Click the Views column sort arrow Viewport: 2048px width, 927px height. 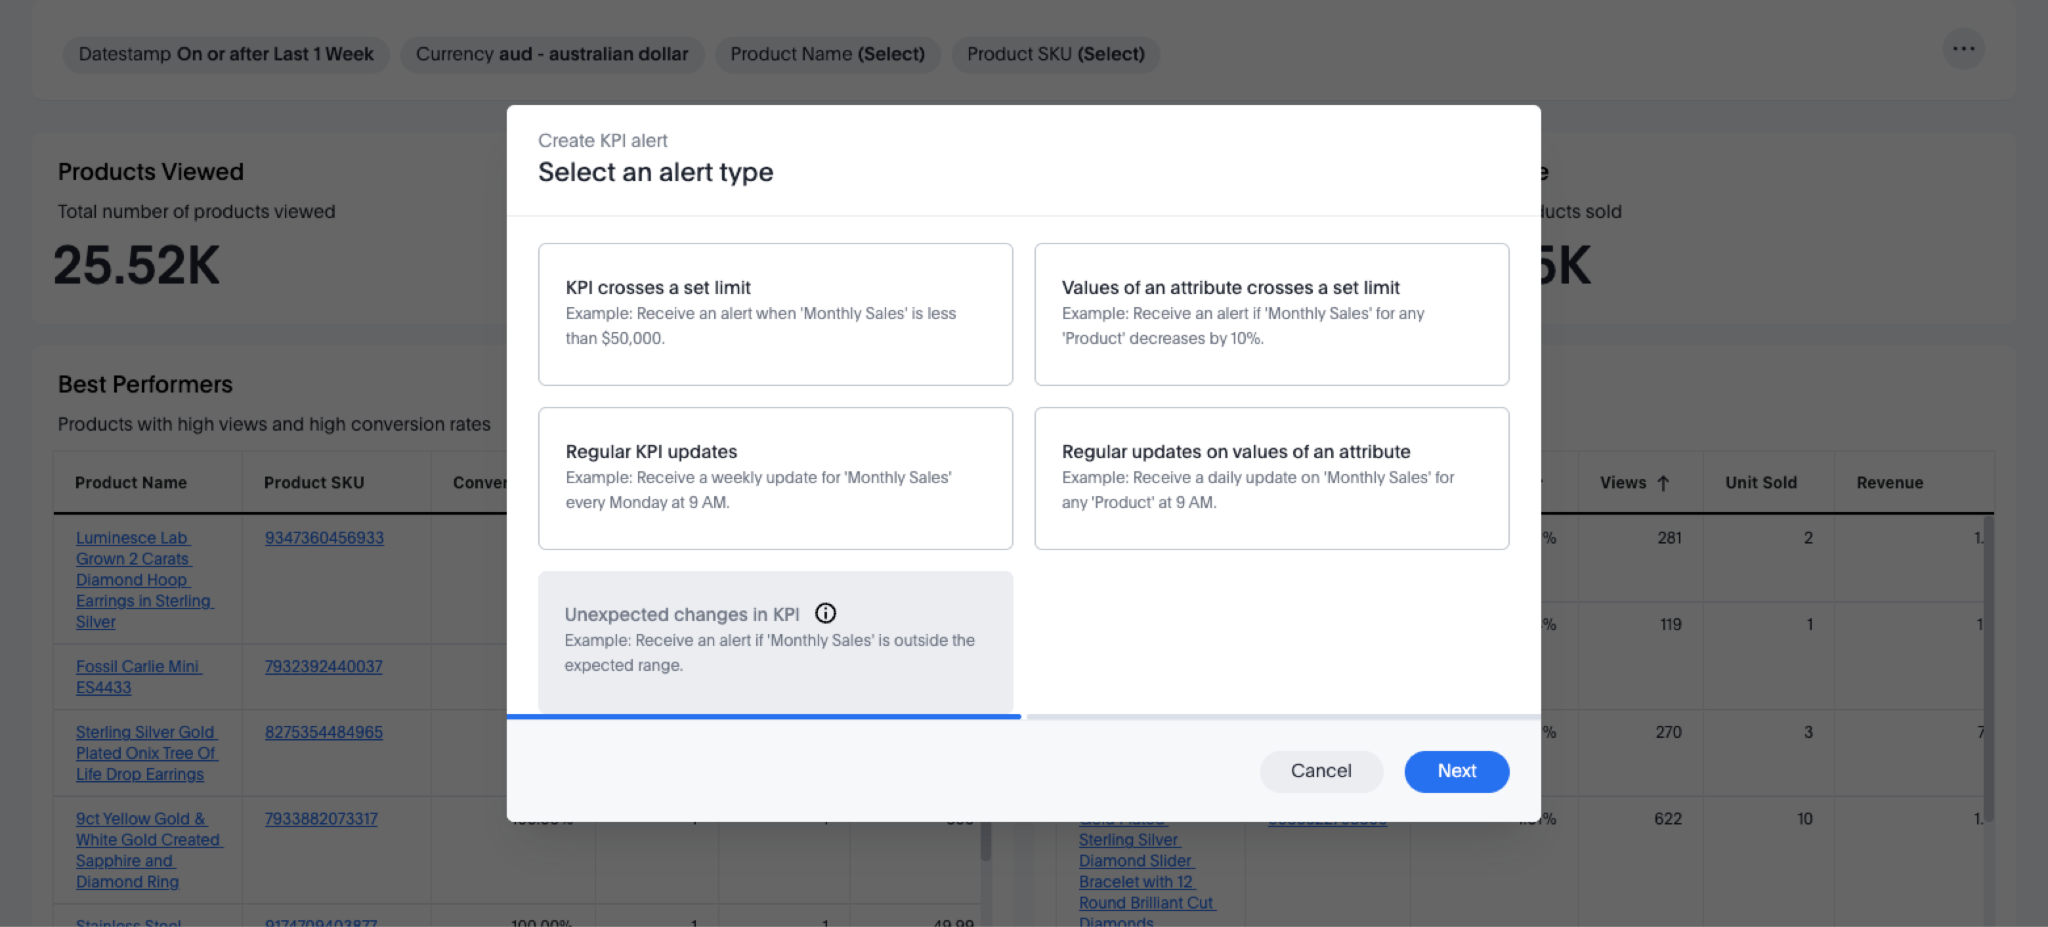pos(1663,483)
